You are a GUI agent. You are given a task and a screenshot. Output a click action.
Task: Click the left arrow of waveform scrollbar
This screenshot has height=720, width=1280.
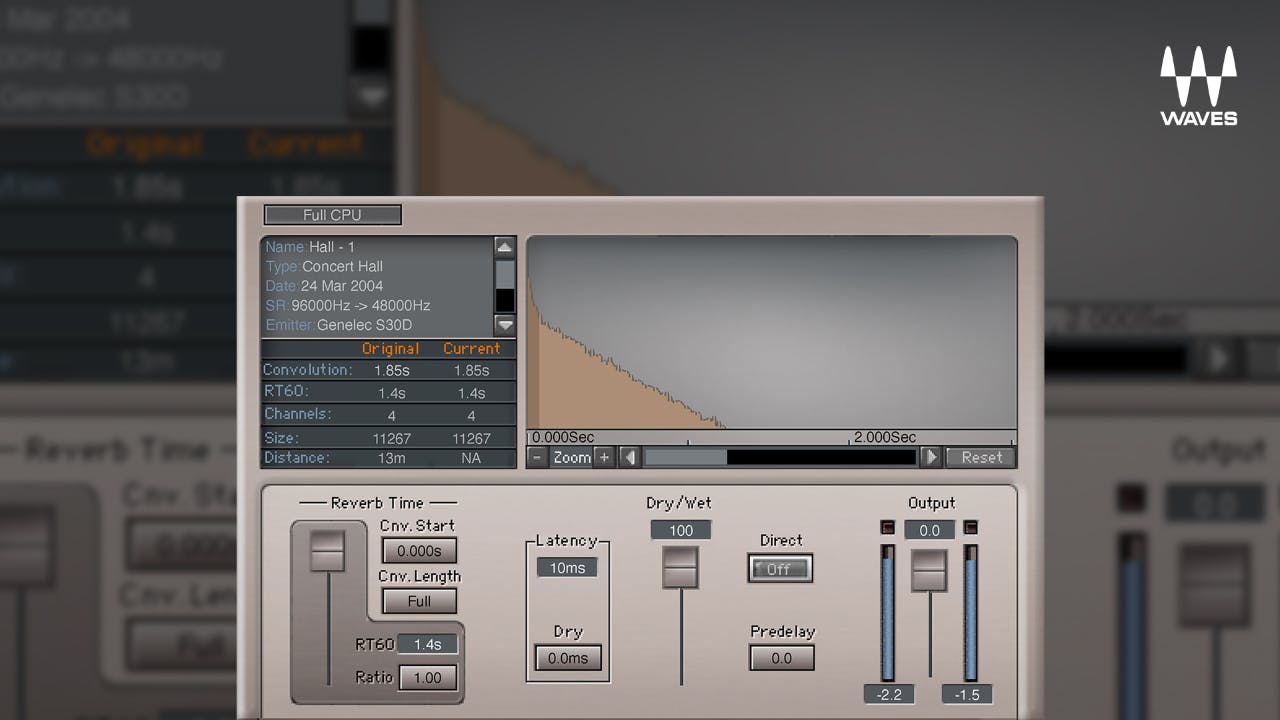630,457
